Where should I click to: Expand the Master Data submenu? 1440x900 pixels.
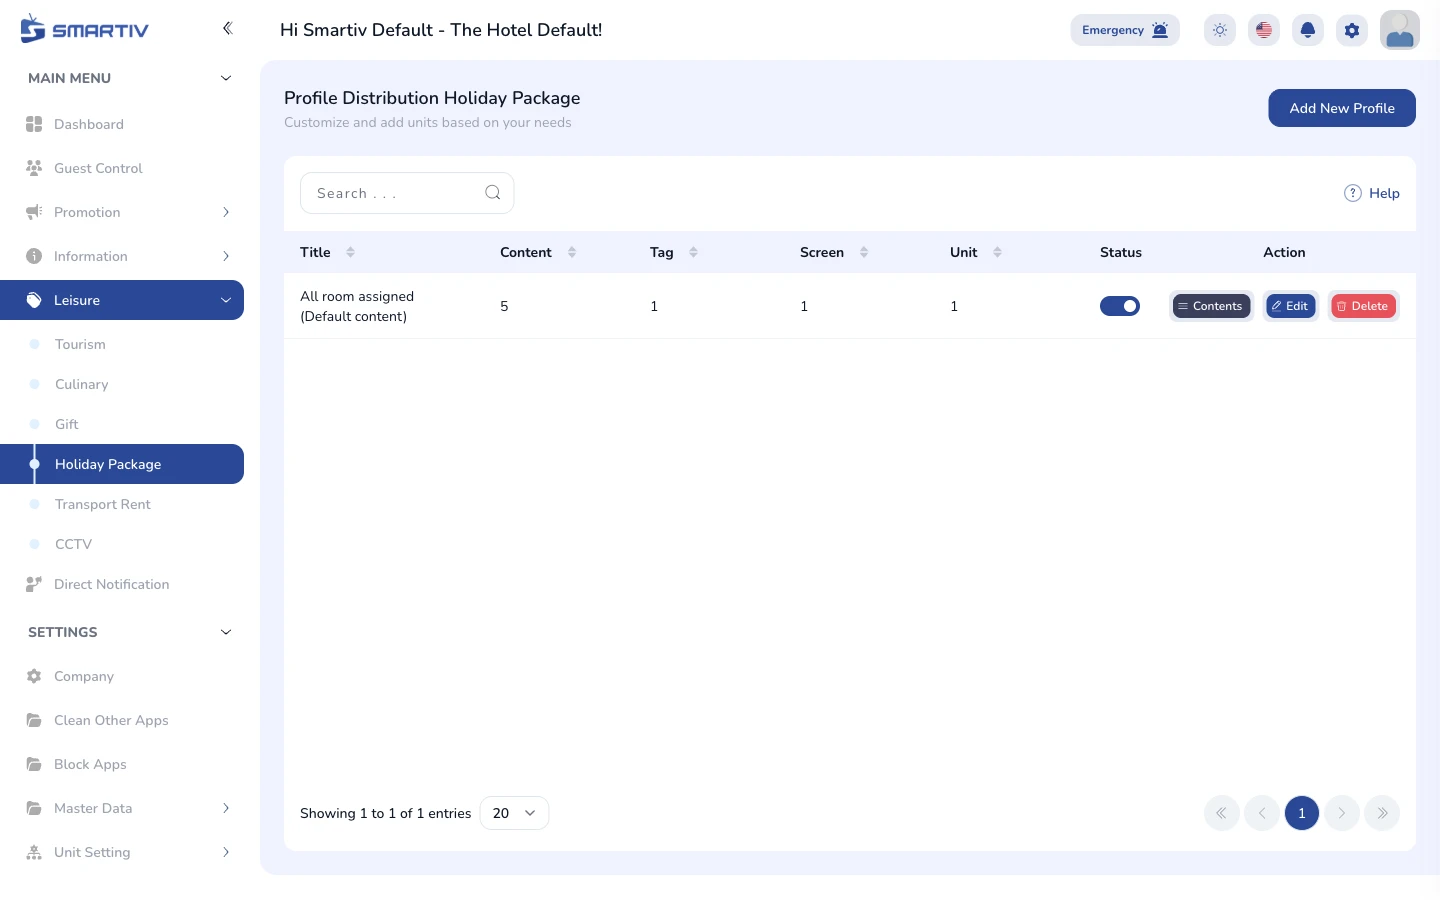pos(226,808)
